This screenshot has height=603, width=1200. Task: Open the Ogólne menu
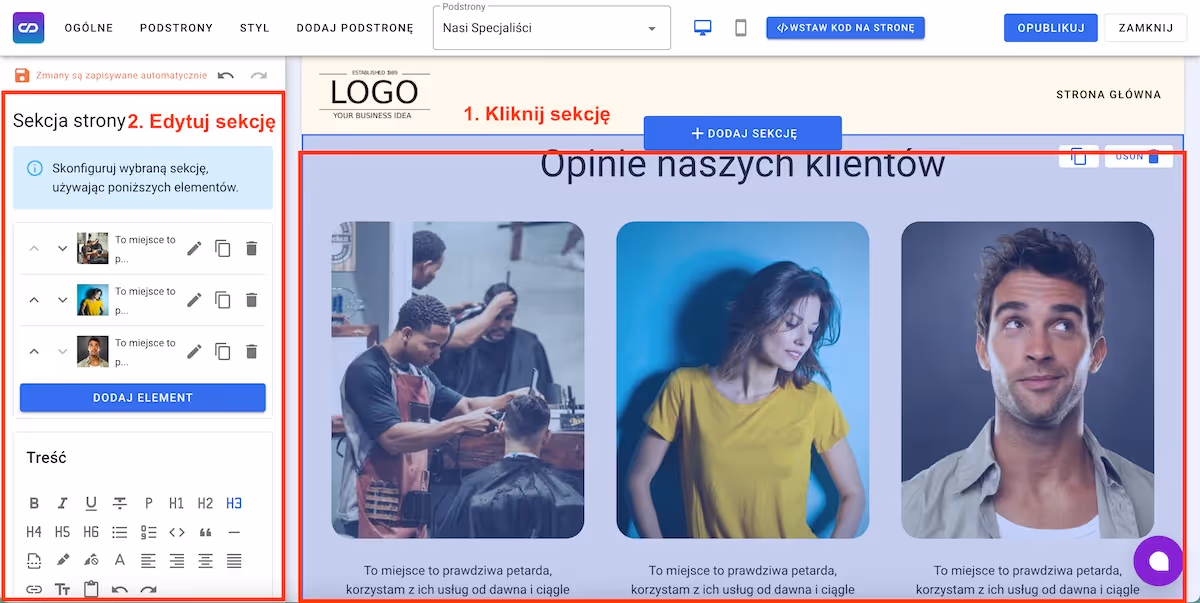click(89, 28)
